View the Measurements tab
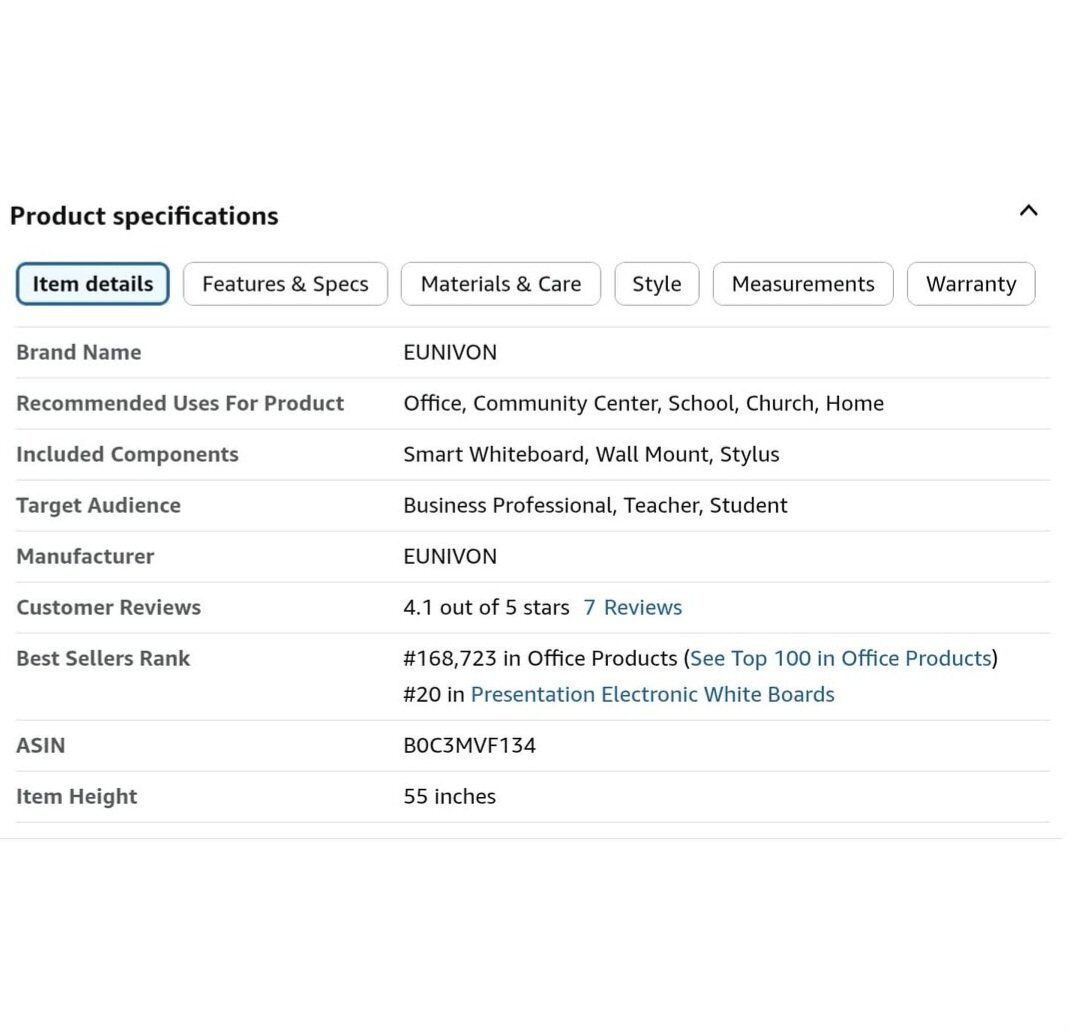1070x1030 pixels. click(802, 284)
